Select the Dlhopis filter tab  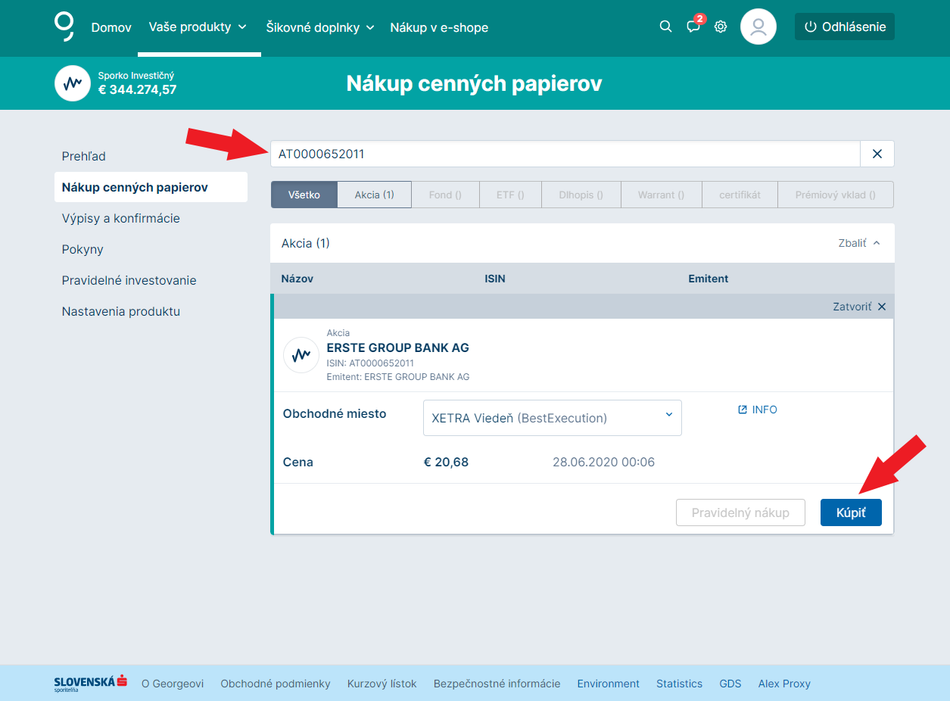tap(581, 194)
